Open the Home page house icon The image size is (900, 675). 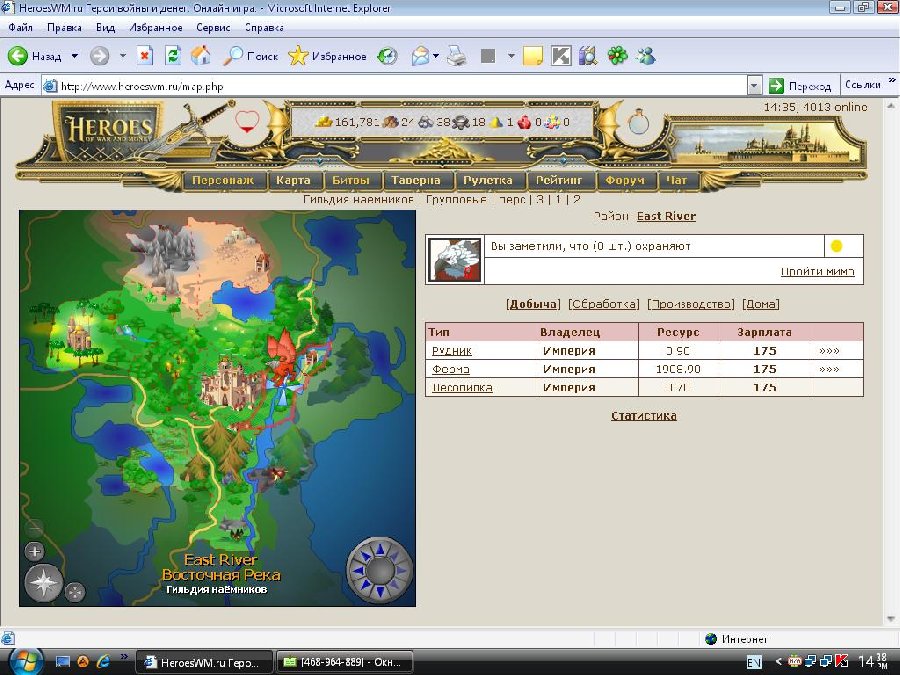pyautogui.click(x=200, y=56)
